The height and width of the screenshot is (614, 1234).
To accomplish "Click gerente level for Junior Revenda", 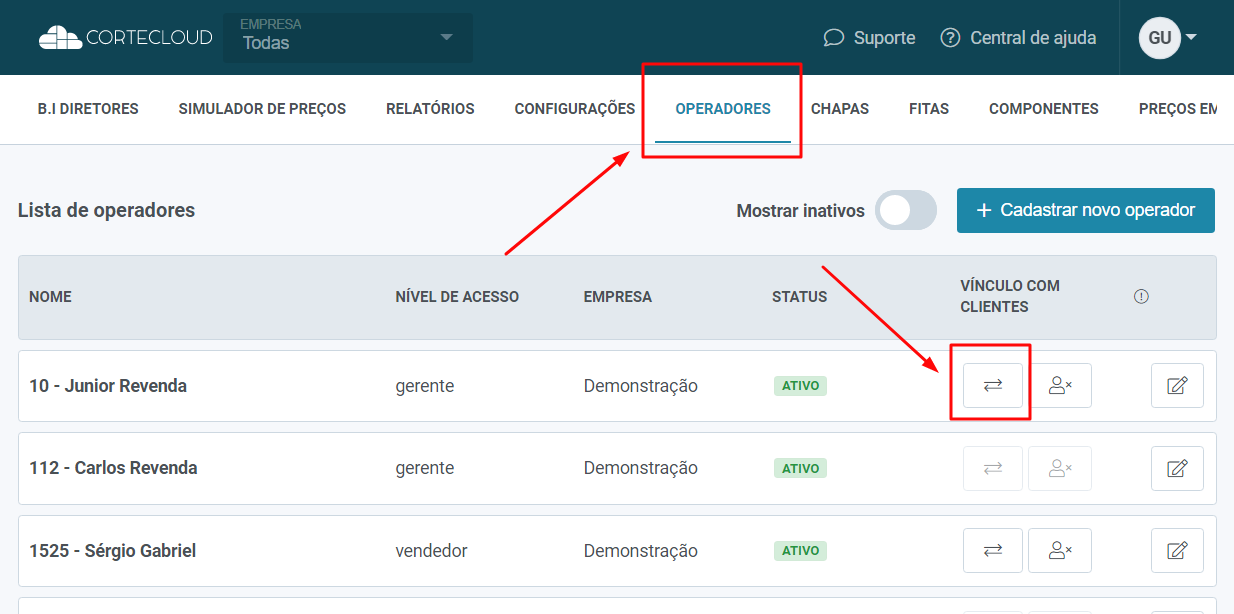I will click(425, 386).
